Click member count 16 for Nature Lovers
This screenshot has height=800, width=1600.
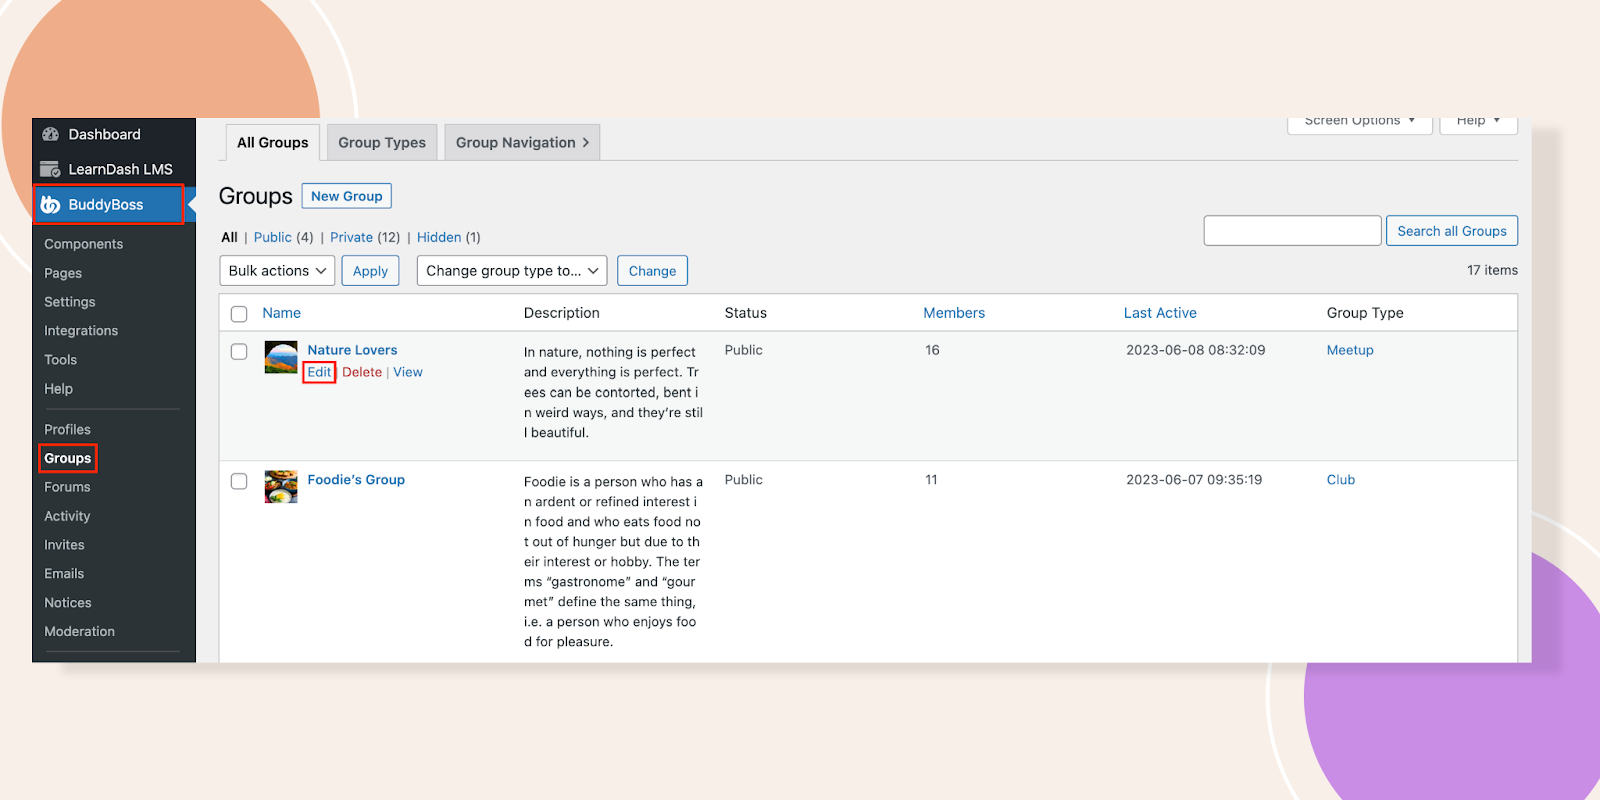[x=932, y=350]
